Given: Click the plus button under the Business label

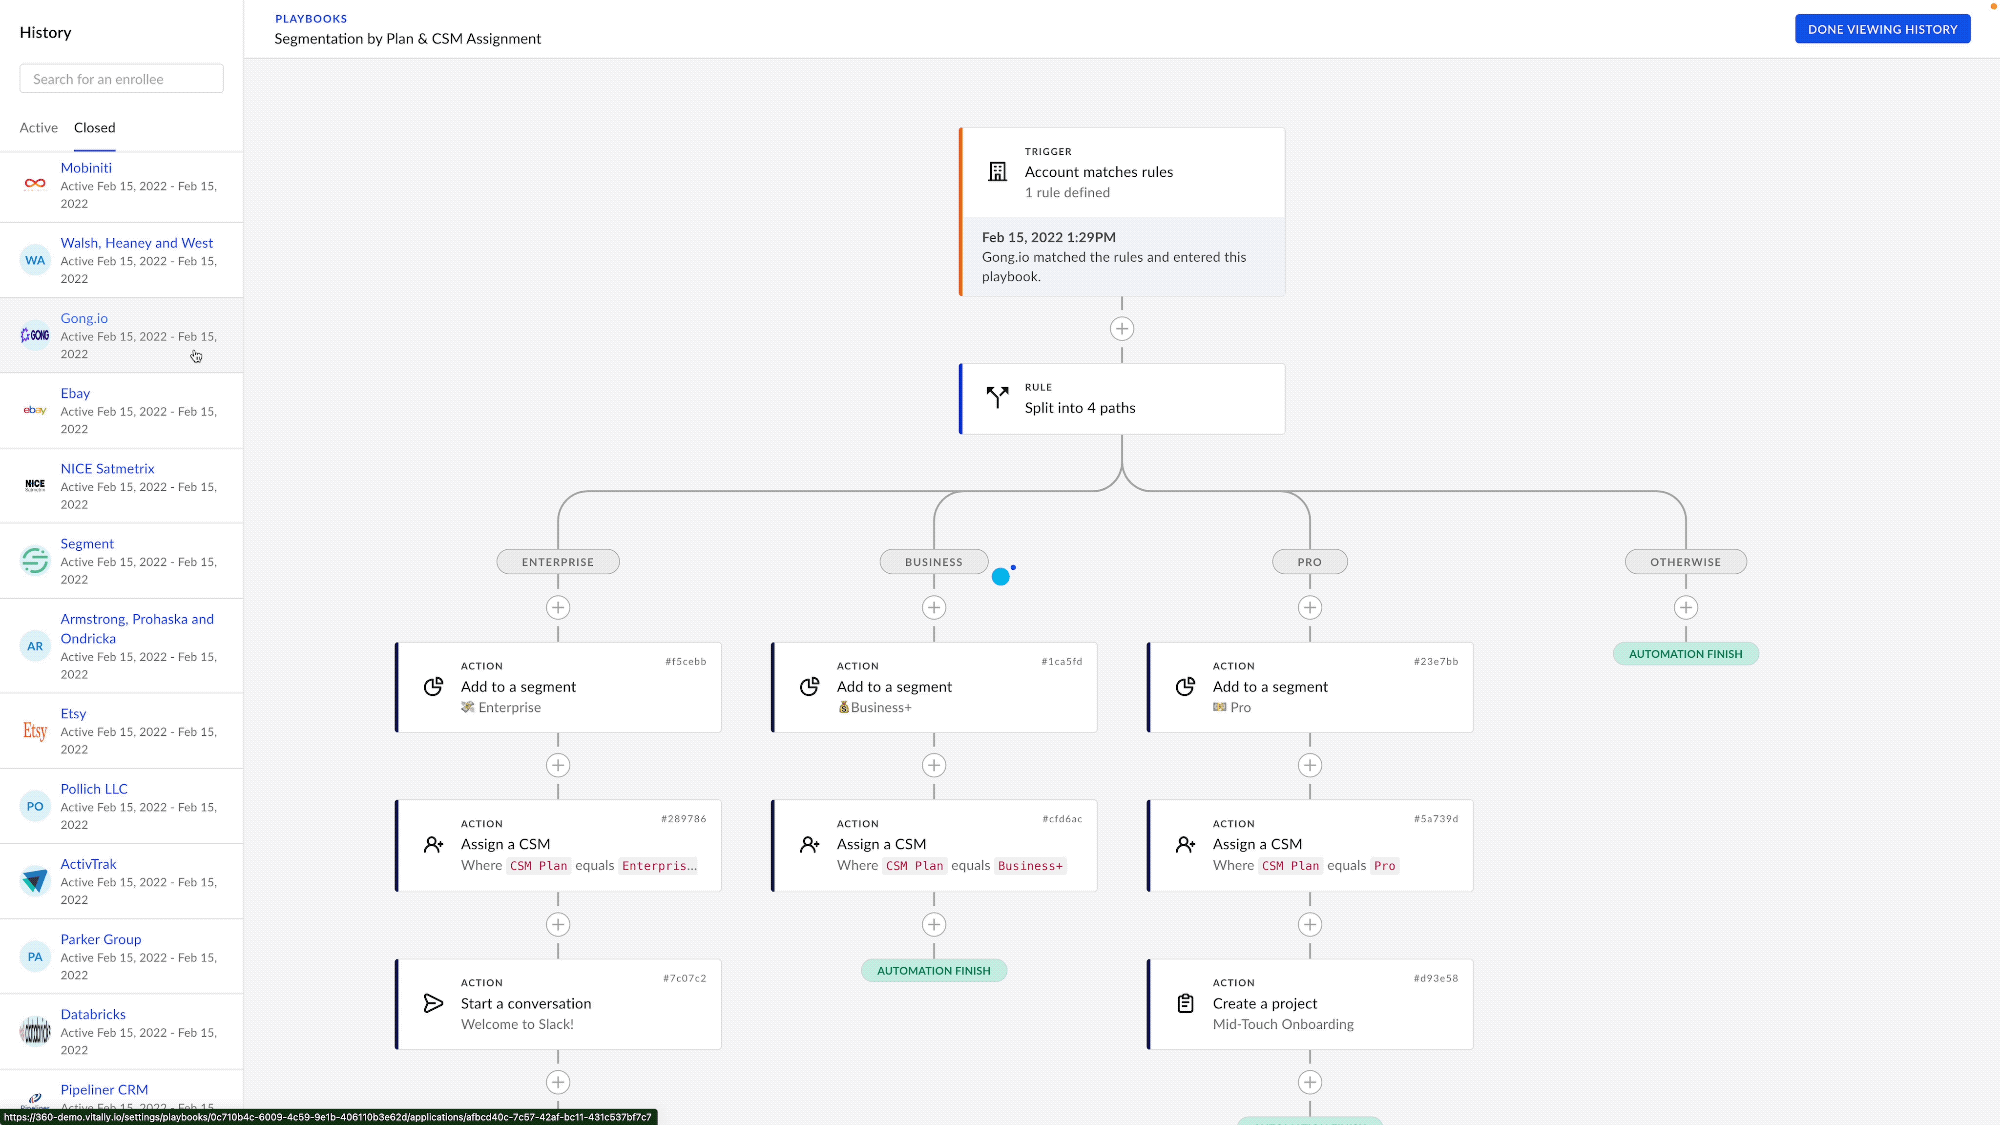Looking at the screenshot, I should pyautogui.click(x=934, y=607).
